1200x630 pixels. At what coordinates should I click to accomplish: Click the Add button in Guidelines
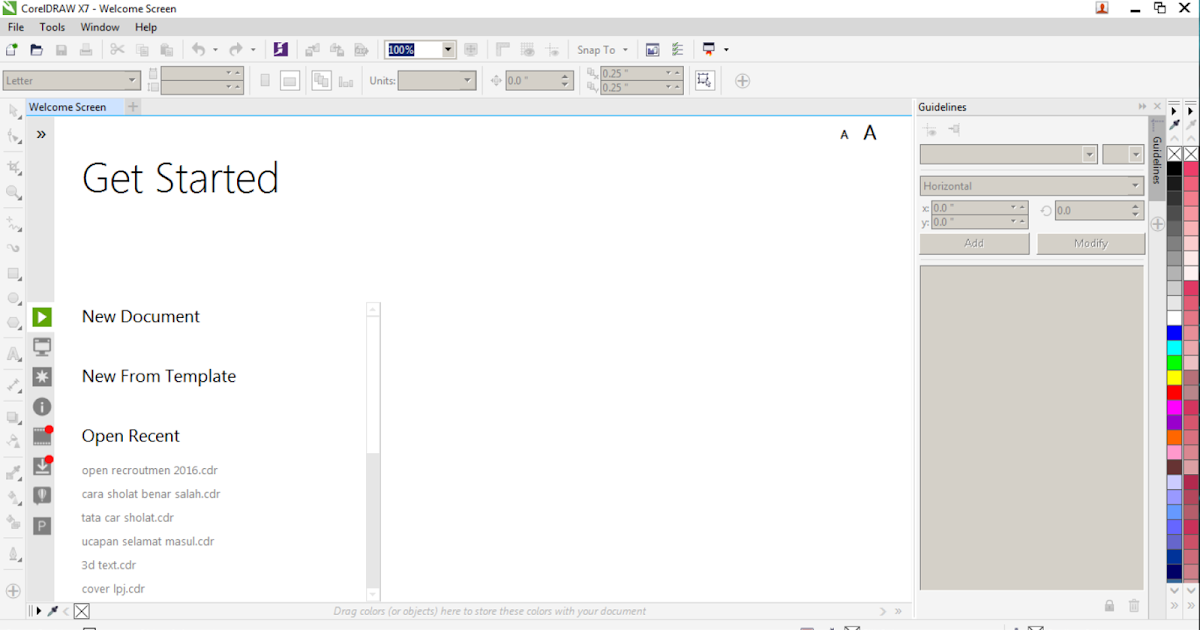[974, 243]
